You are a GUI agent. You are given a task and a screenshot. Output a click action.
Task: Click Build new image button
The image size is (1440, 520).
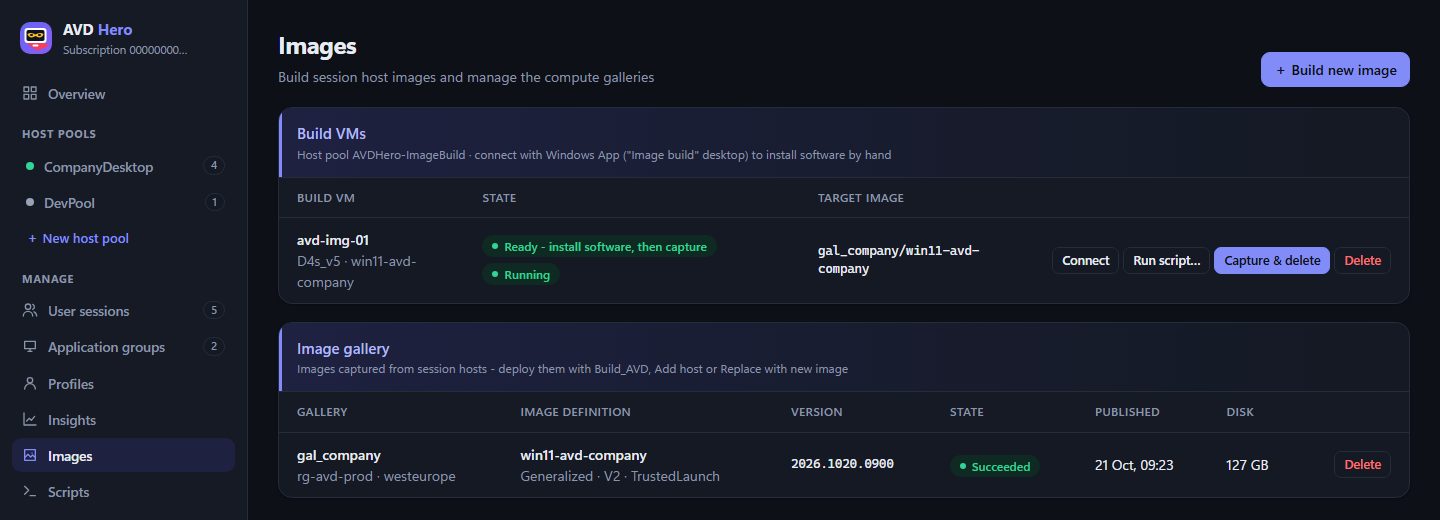(1335, 70)
